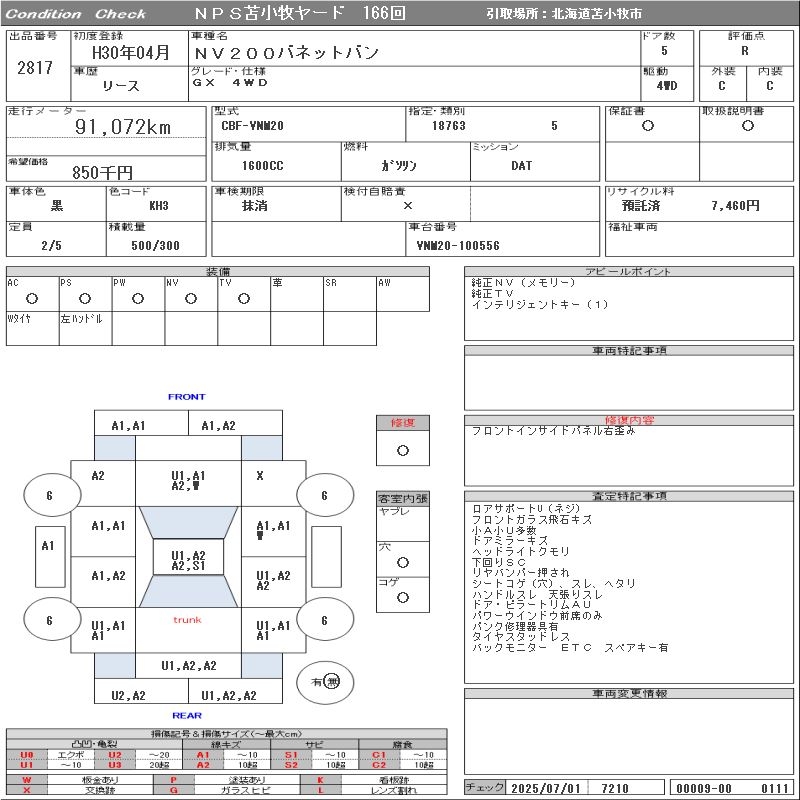The height and width of the screenshot is (800, 800).
Task: Click the designation number 18763
Action: tap(449, 126)
